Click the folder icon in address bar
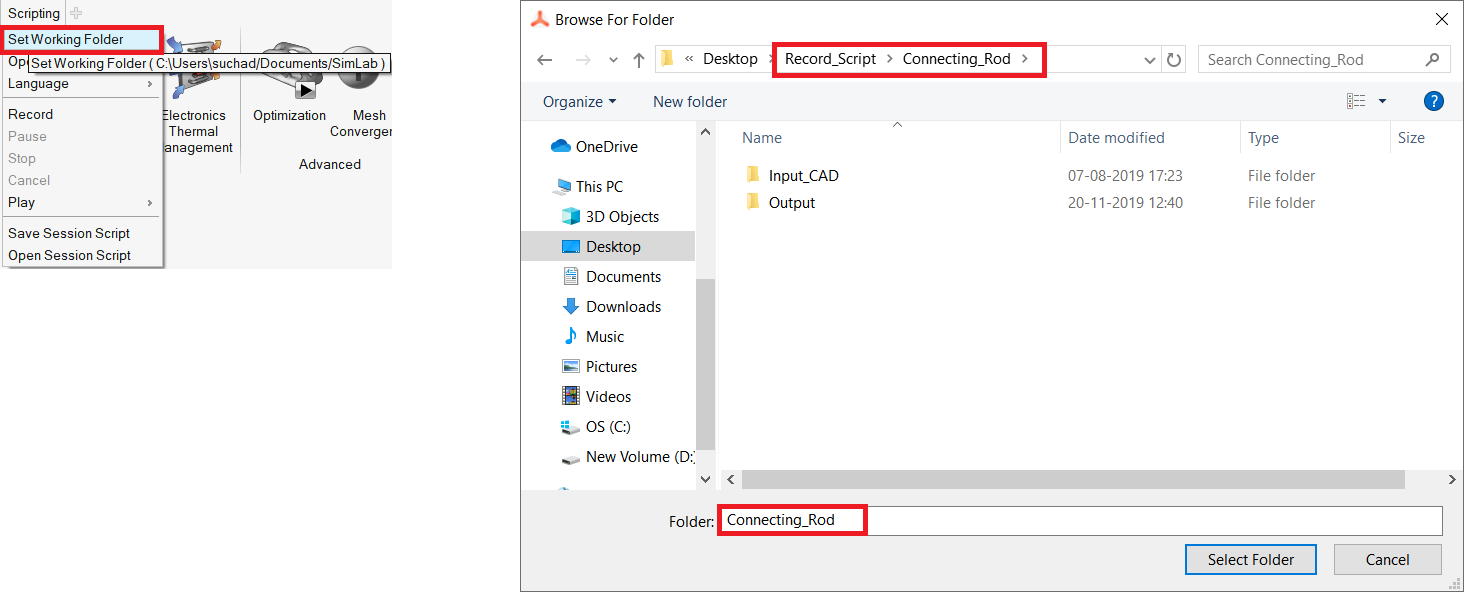 (667, 59)
